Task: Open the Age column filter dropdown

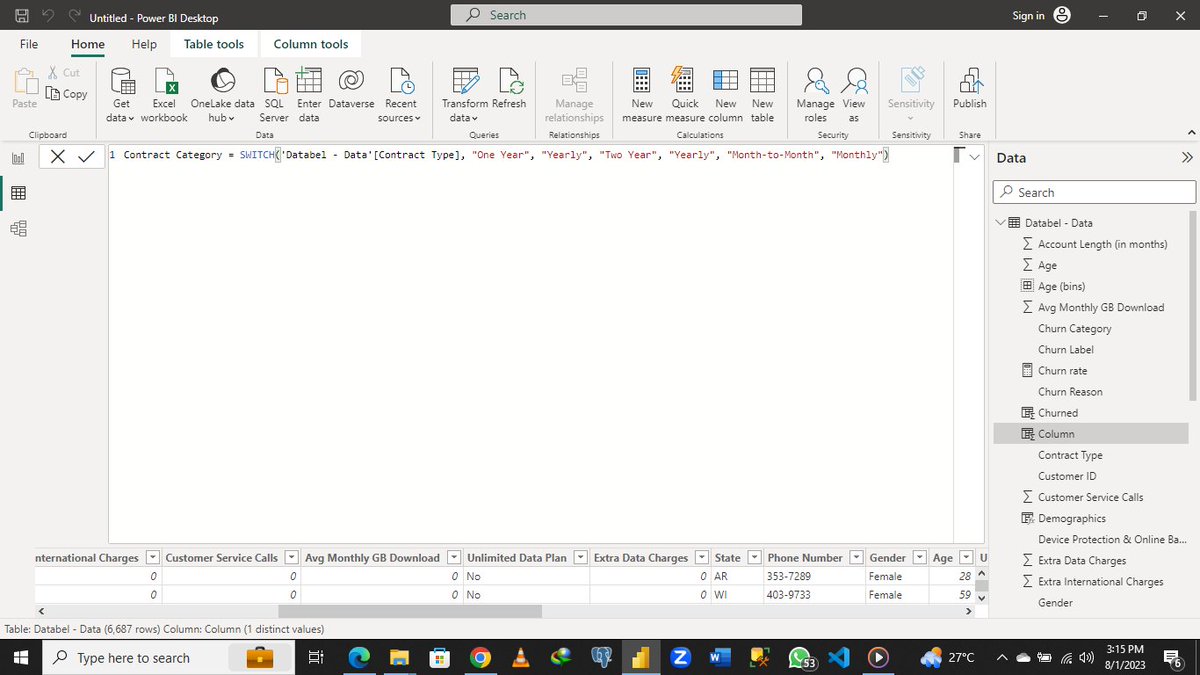Action: [968, 557]
